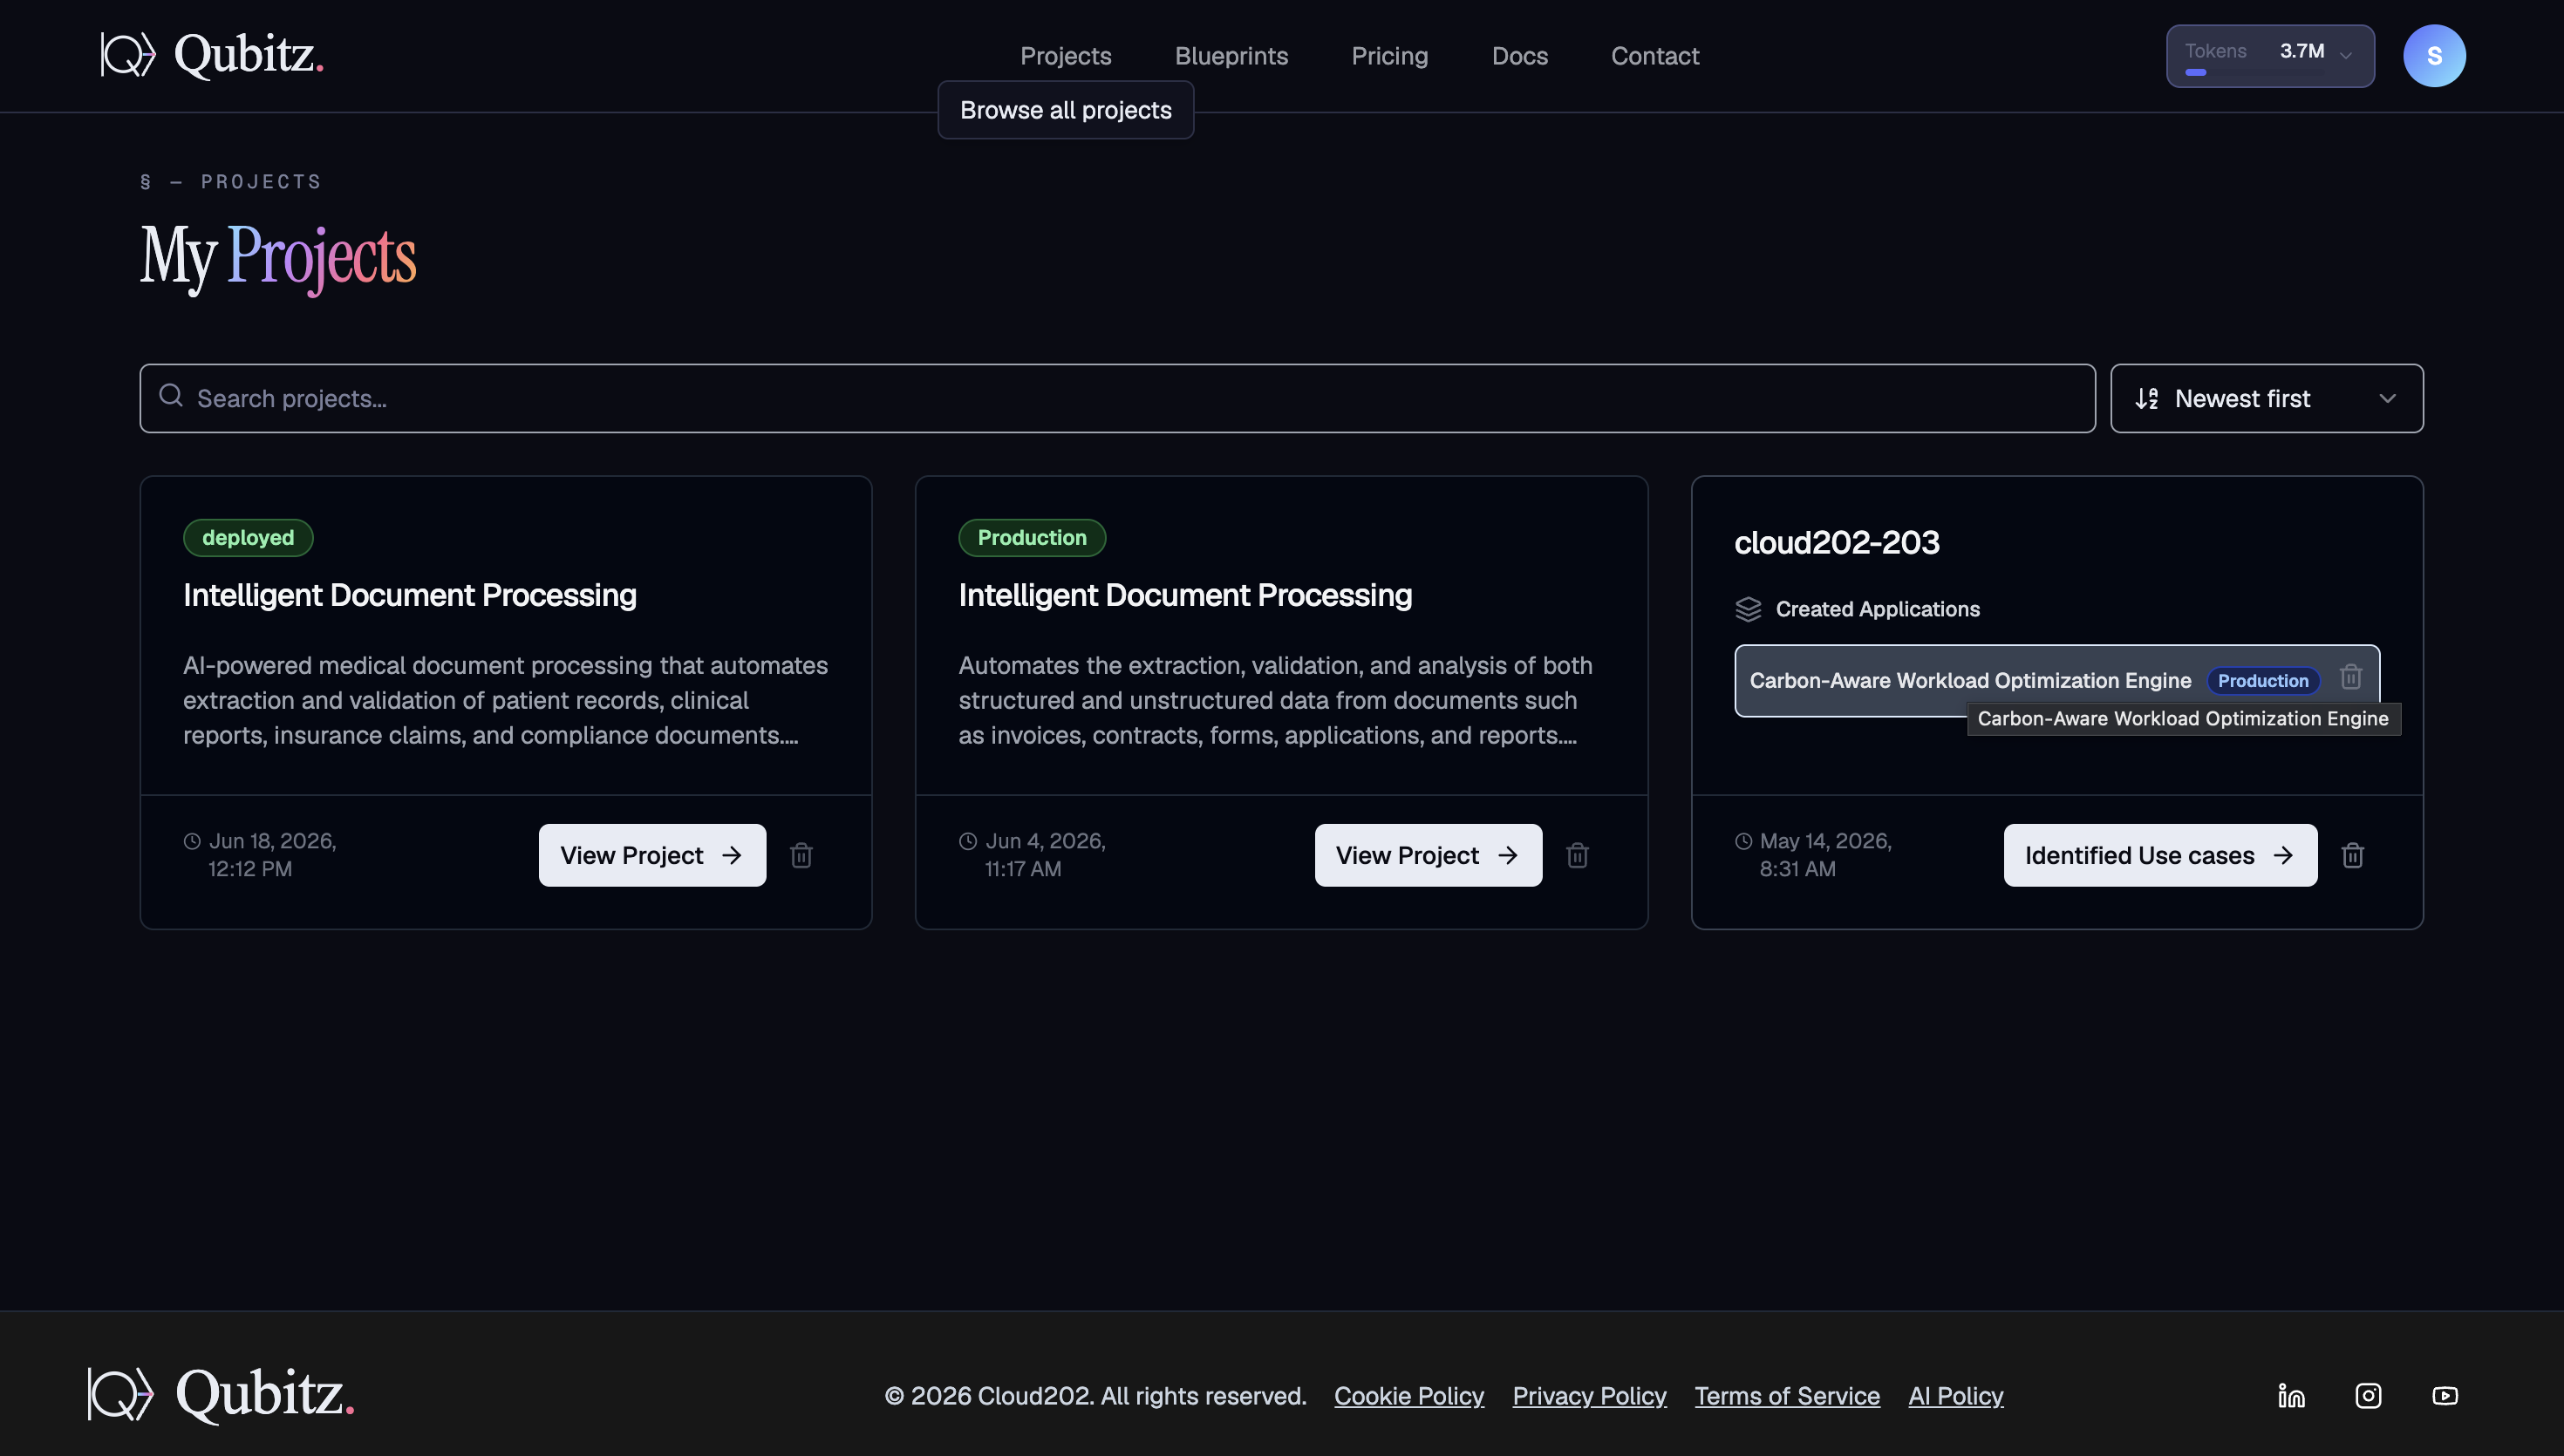Open the Instagram icon in footer
The height and width of the screenshot is (1456, 2564).
2368,1395
